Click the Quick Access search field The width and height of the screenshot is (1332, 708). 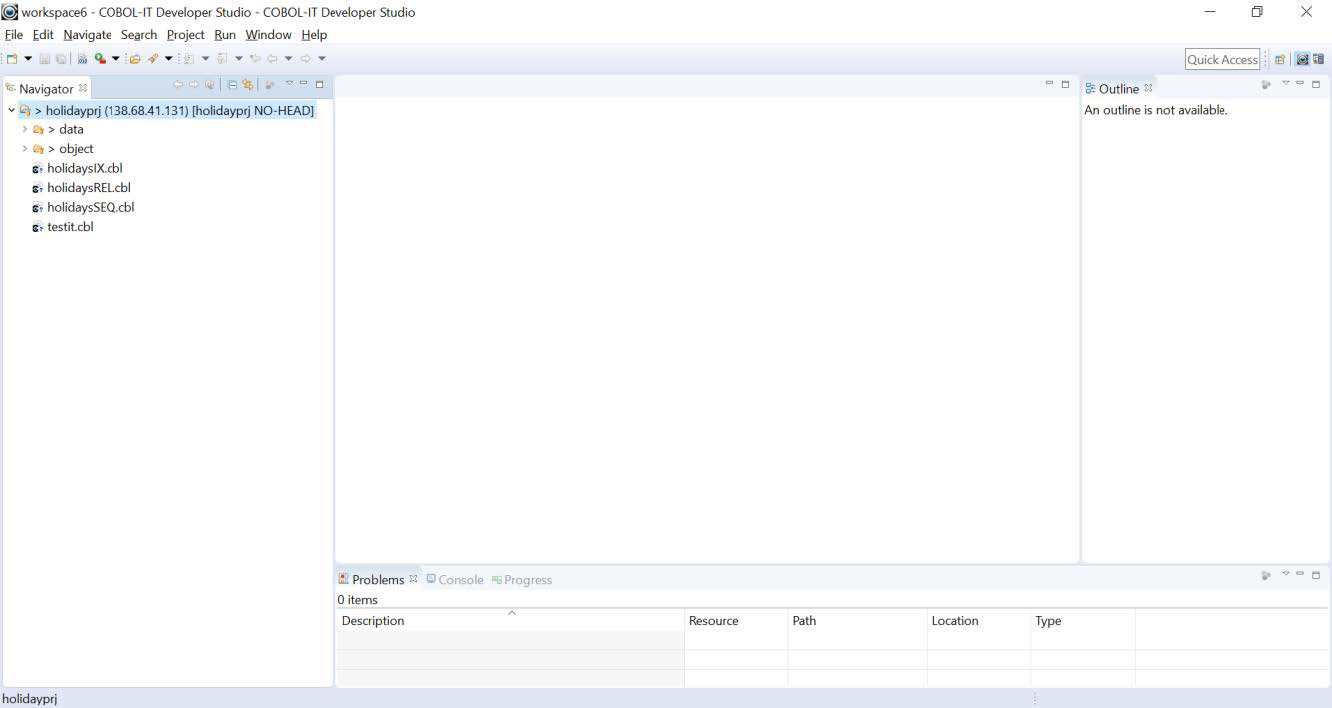point(1221,59)
